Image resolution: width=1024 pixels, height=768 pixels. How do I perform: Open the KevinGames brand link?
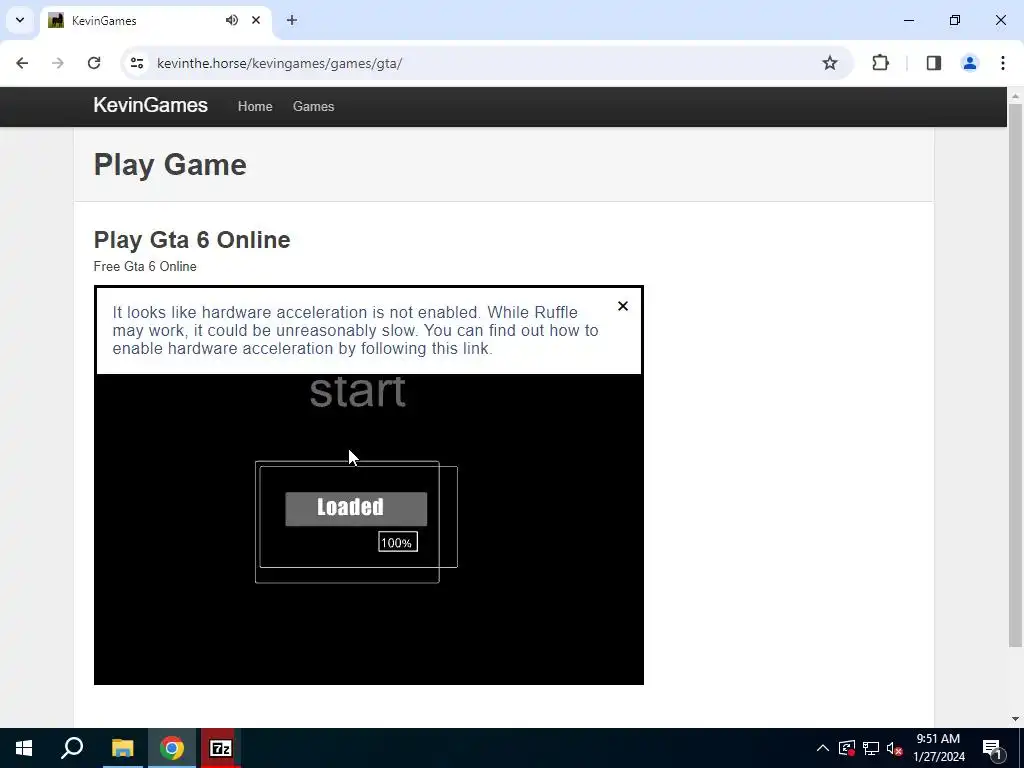150,105
